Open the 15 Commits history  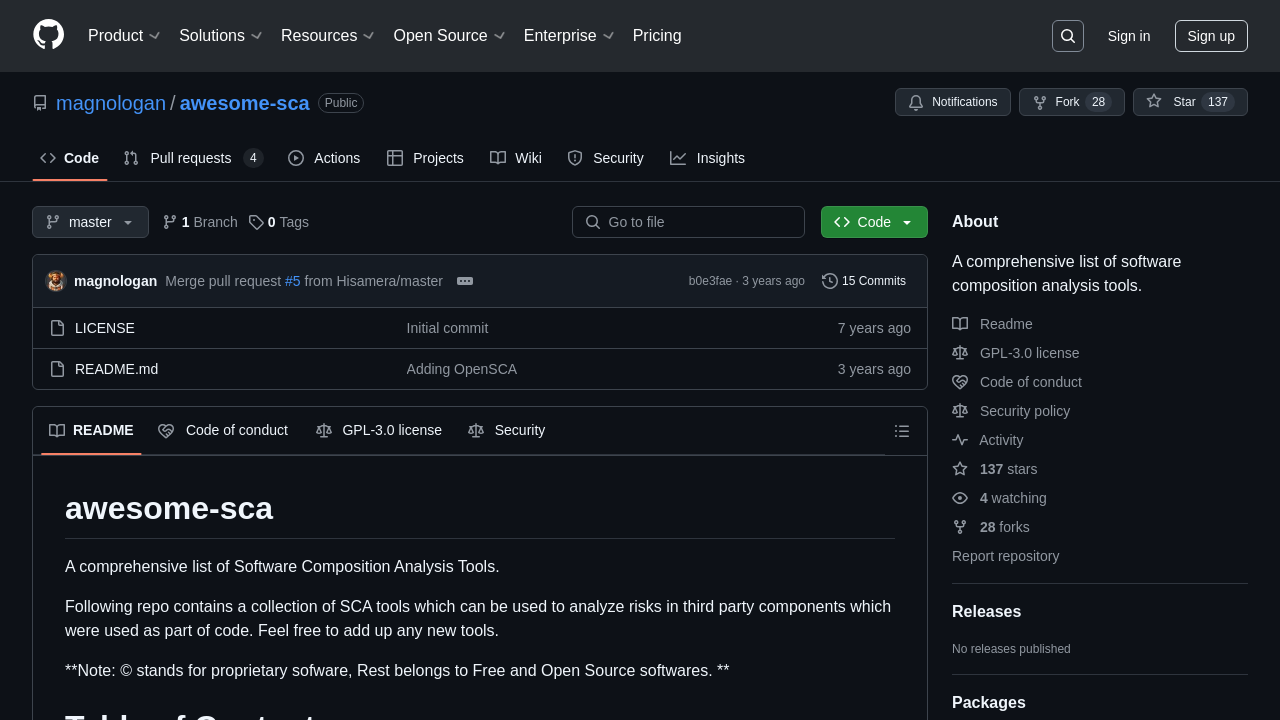click(x=864, y=281)
